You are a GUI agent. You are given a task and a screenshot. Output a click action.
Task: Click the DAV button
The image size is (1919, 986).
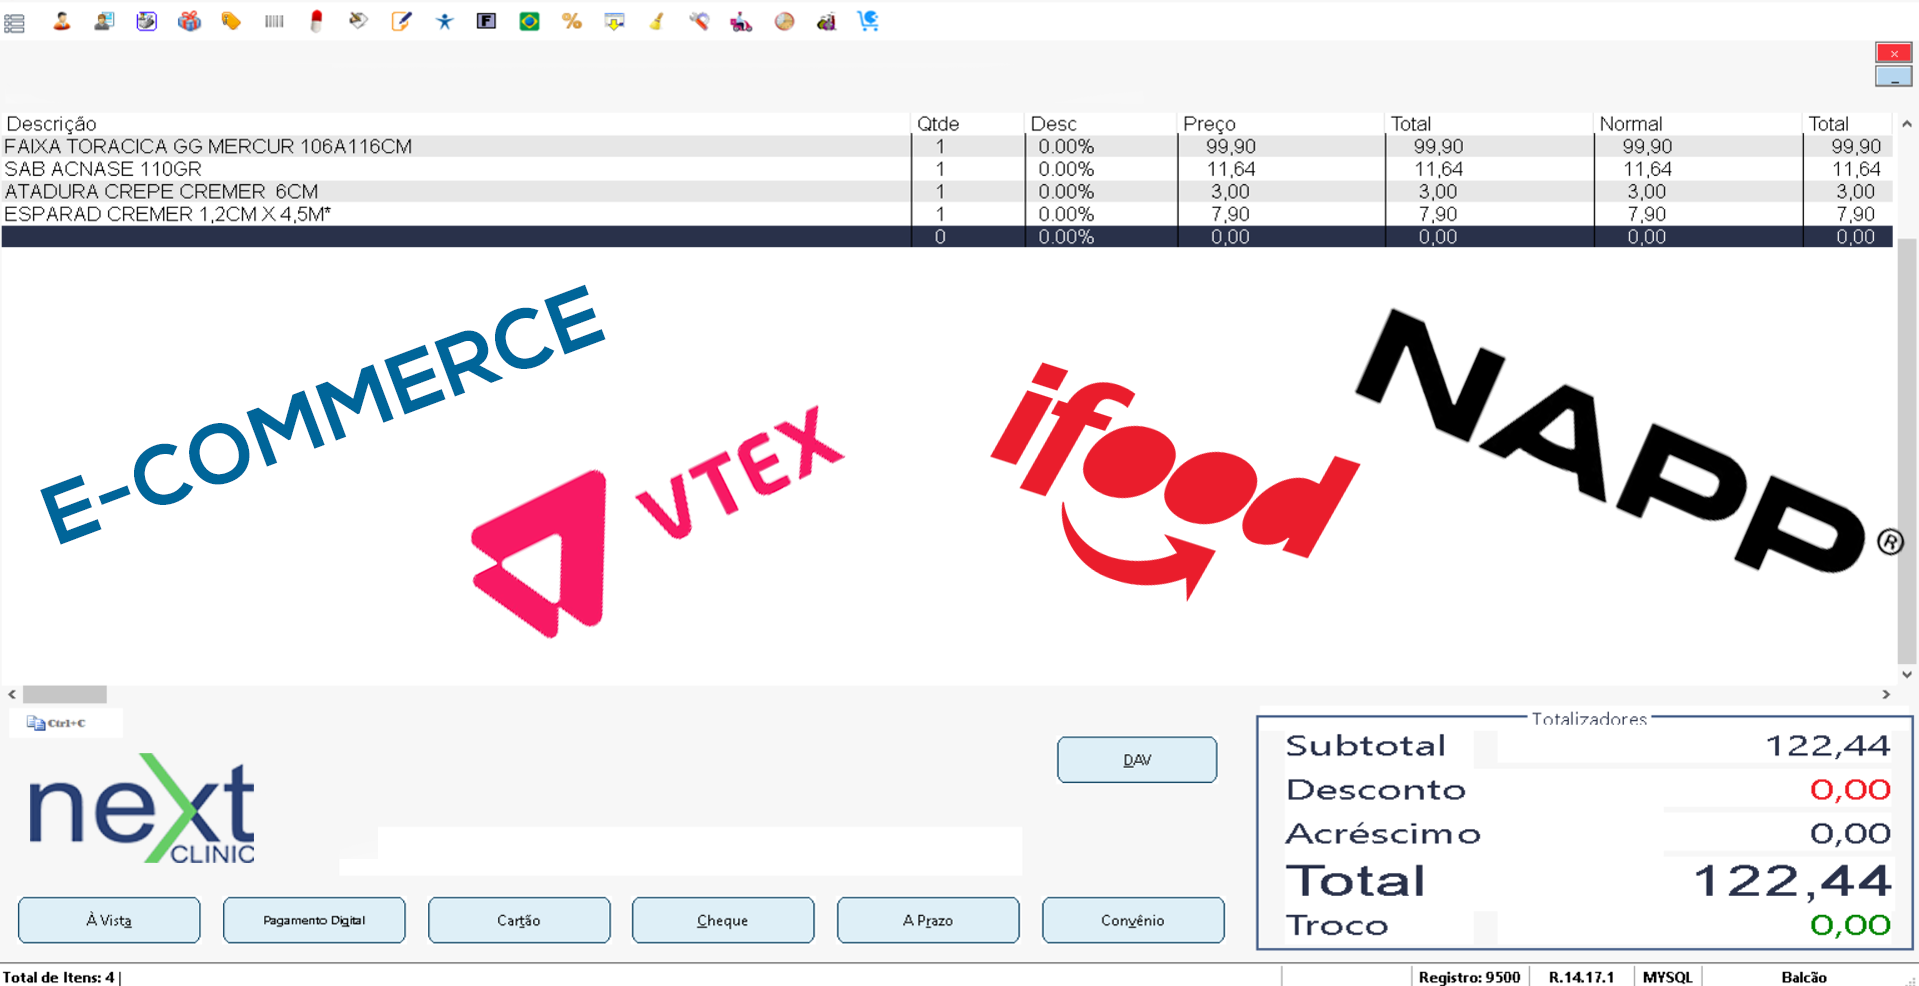pyautogui.click(x=1137, y=760)
